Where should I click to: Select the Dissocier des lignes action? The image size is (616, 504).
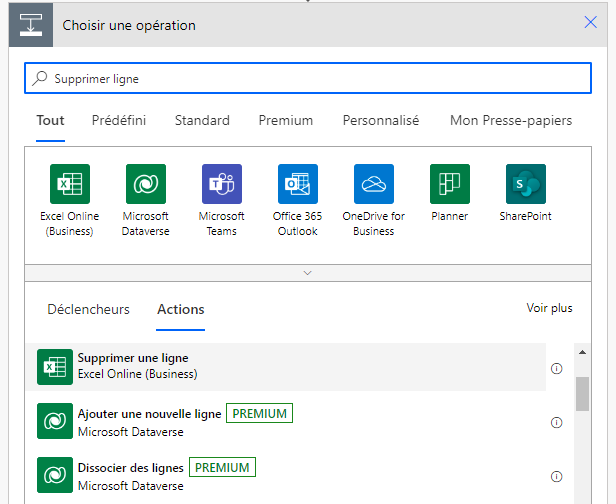pos(286,475)
